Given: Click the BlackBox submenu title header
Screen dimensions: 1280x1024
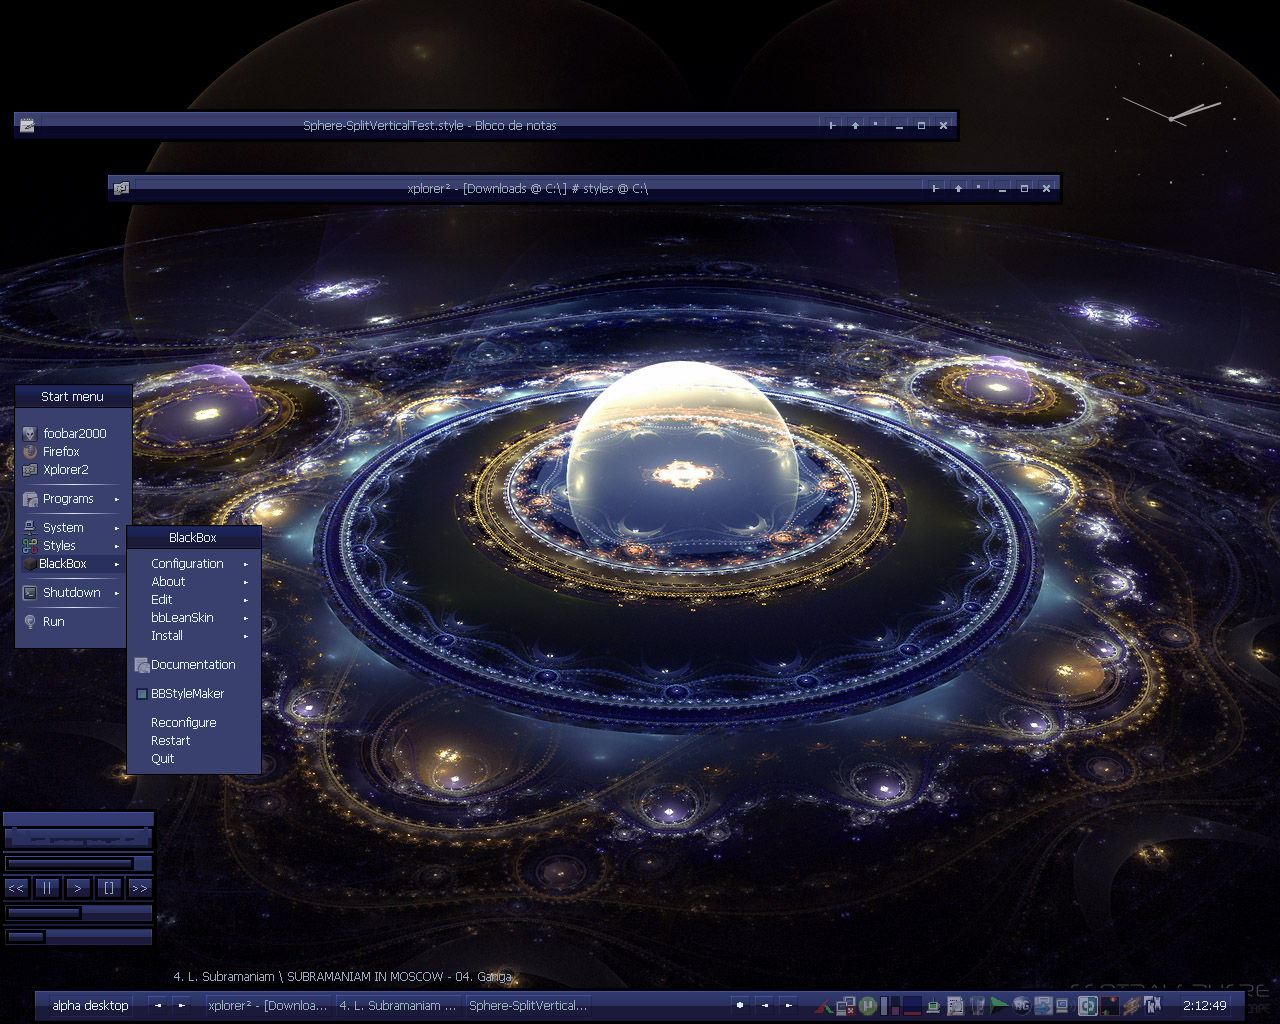Looking at the screenshot, I should point(193,537).
